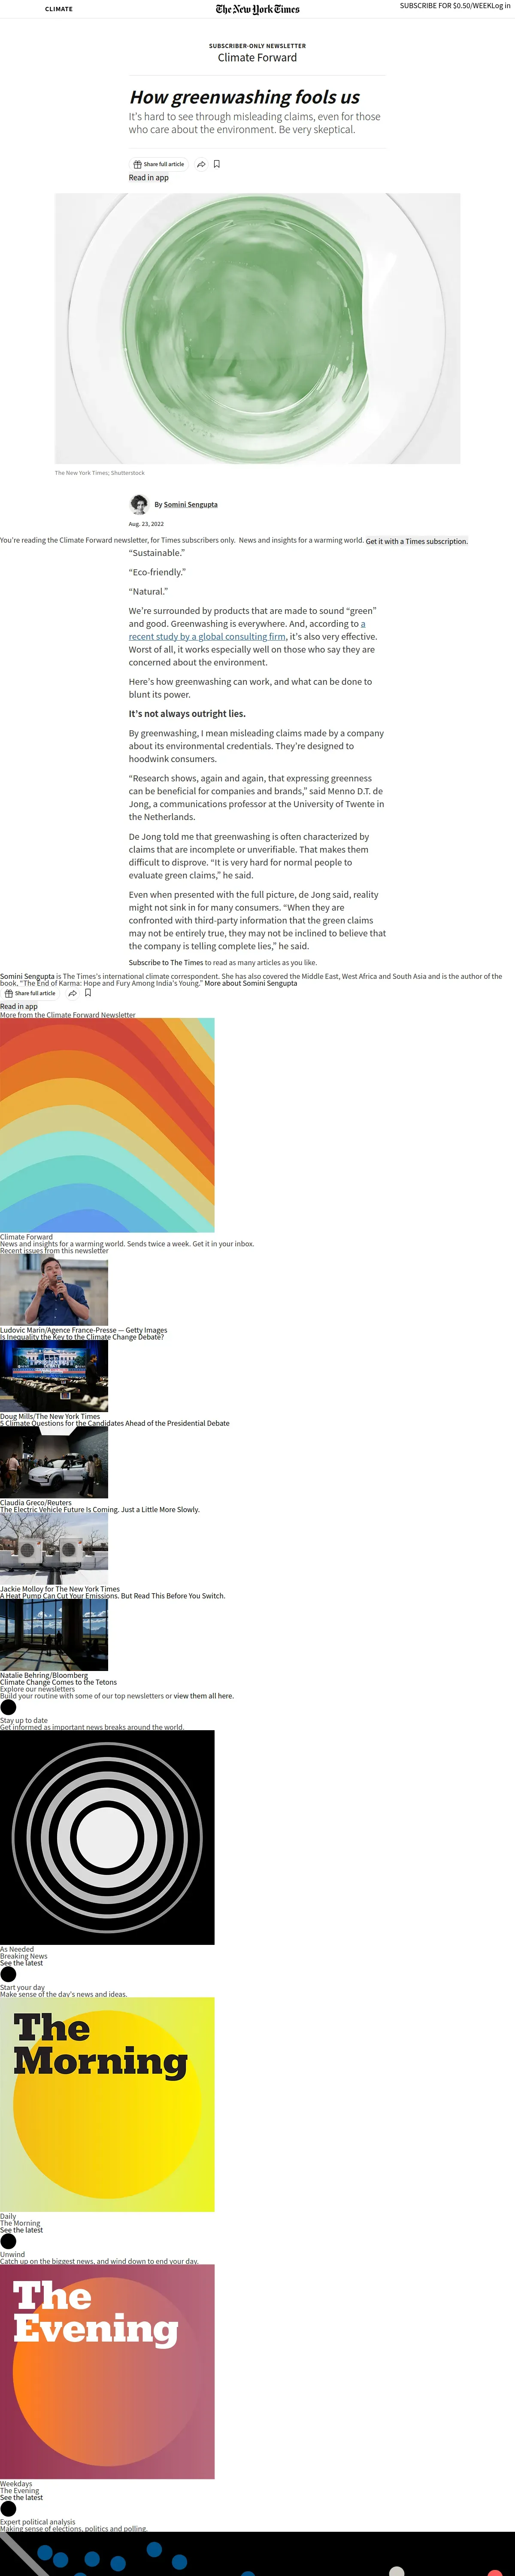515x2576 pixels.
Task: Click top Read in app link
Action: tap(148, 178)
